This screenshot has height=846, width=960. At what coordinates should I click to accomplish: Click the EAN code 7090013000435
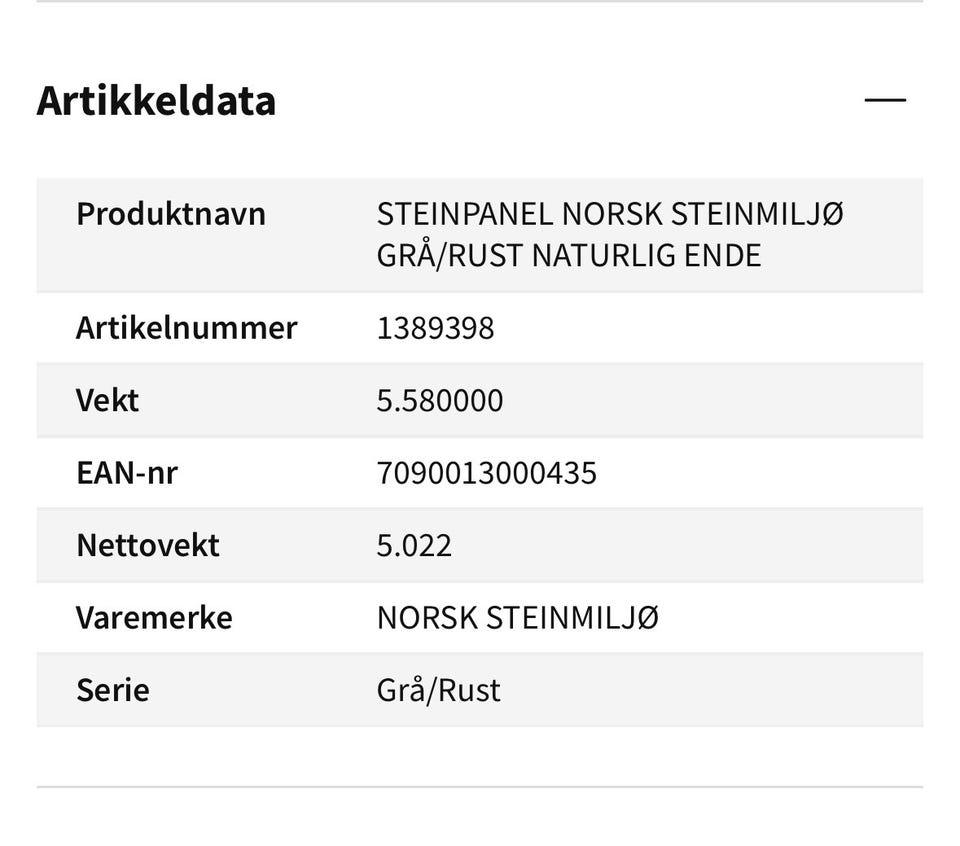(487, 472)
